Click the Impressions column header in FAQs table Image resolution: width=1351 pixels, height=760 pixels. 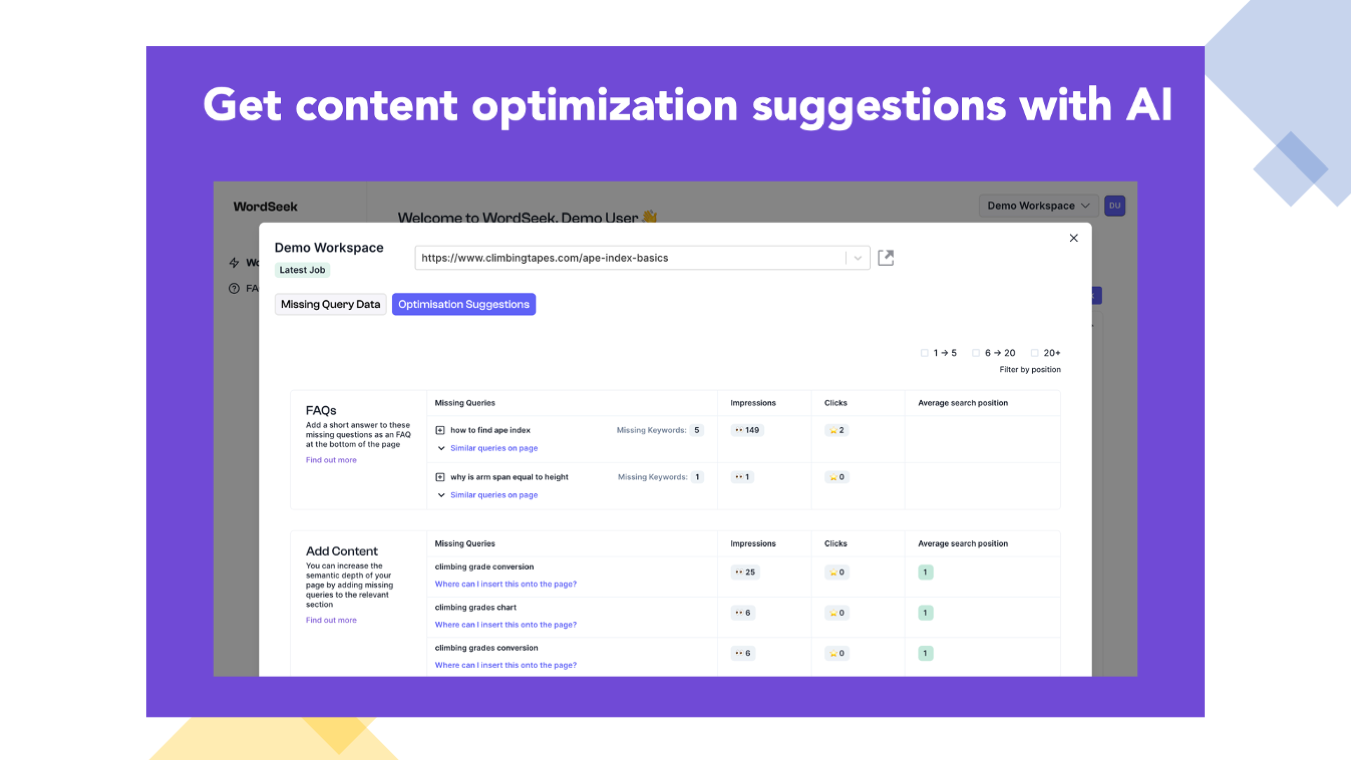753,403
